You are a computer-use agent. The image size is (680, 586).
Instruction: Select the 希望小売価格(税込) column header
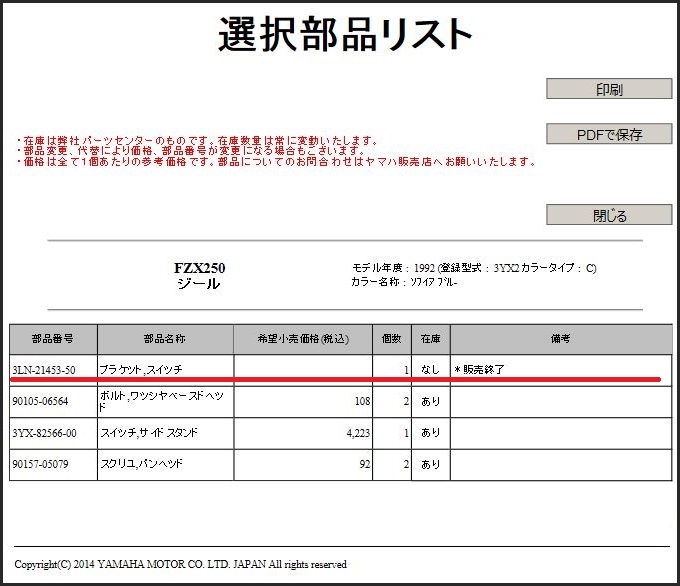coord(302,339)
